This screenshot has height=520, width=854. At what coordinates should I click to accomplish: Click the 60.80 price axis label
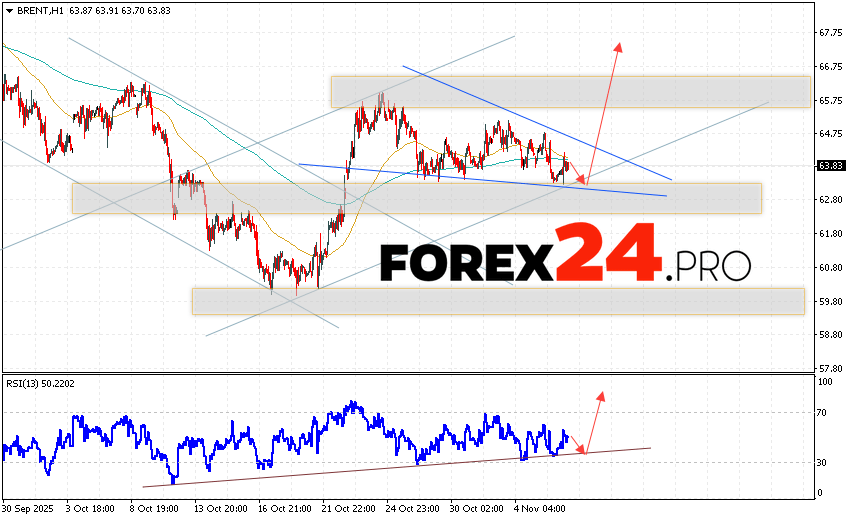coord(831,267)
